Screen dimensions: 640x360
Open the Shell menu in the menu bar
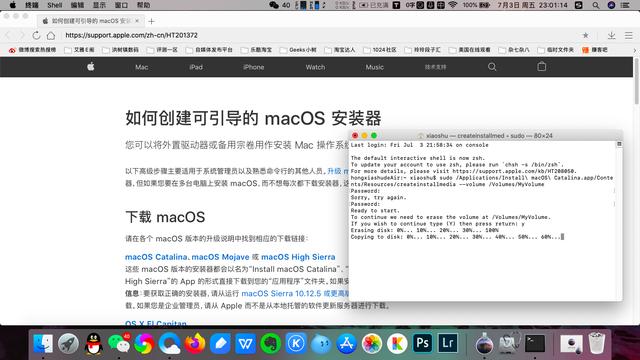(x=55, y=5)
